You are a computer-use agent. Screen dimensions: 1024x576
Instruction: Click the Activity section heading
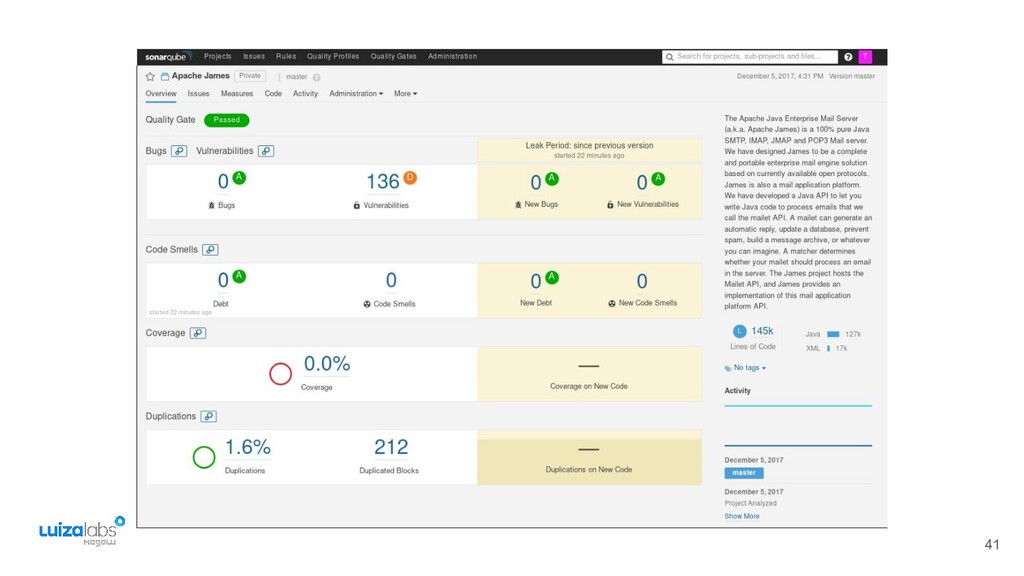coord(737,391)
